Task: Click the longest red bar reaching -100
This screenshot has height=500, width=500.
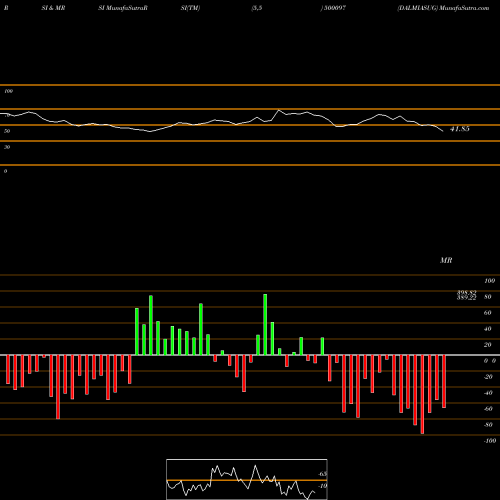Action: tap(422, 394)
